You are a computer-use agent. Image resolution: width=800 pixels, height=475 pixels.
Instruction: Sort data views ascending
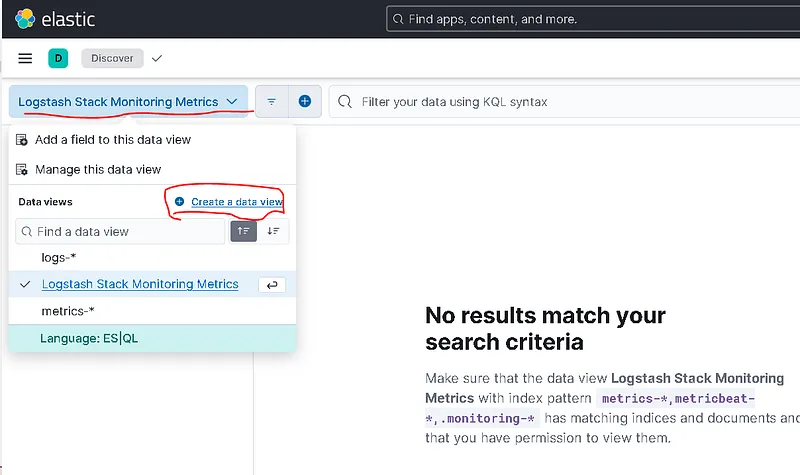[x=243, y=231]
